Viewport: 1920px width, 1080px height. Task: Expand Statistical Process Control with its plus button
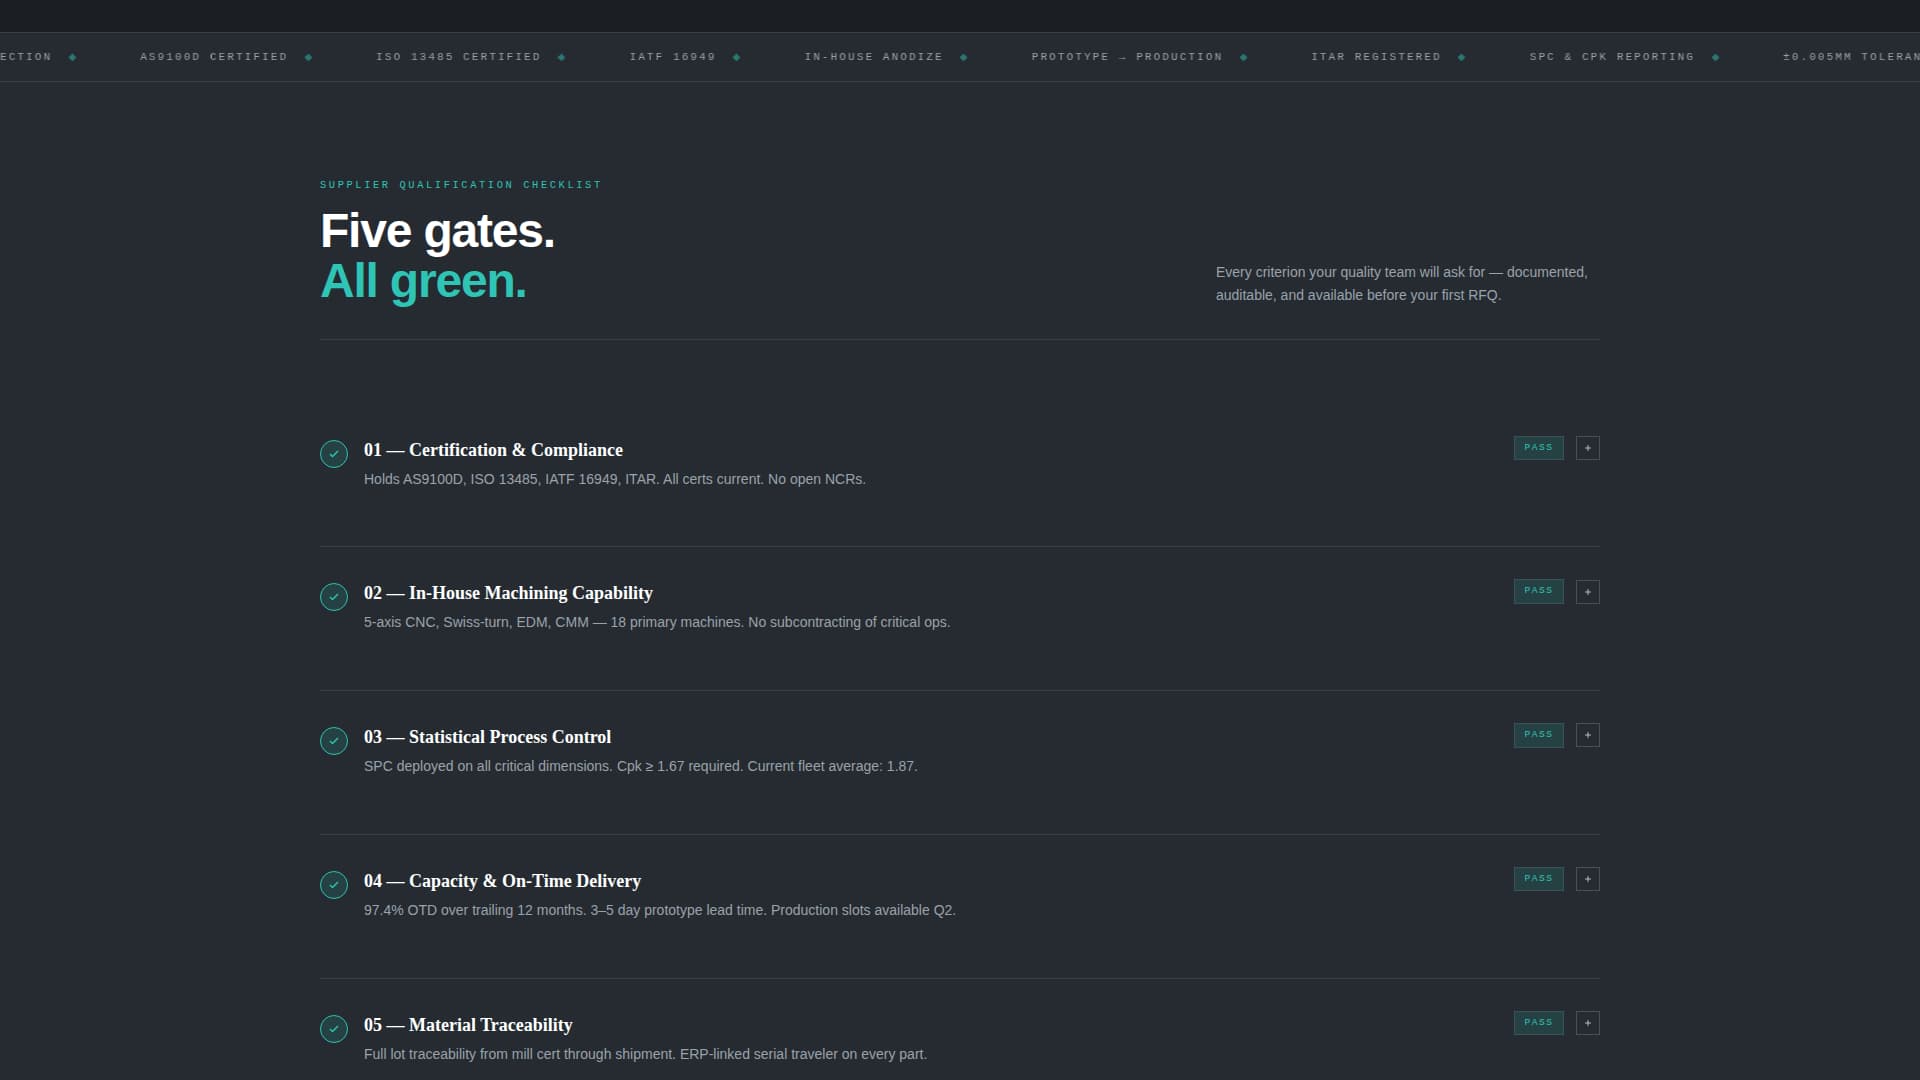1587,735
